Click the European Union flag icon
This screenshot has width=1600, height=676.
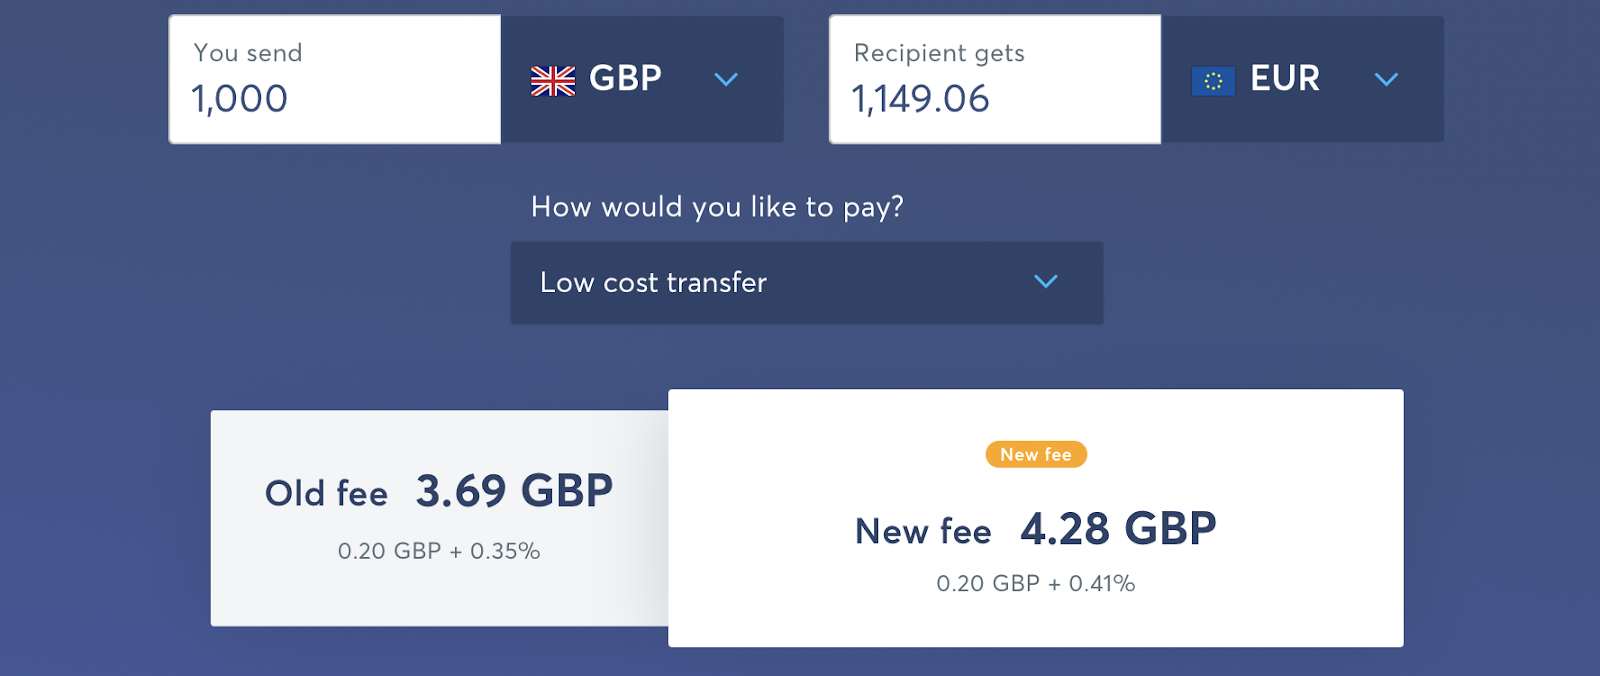pos(1213,80)
